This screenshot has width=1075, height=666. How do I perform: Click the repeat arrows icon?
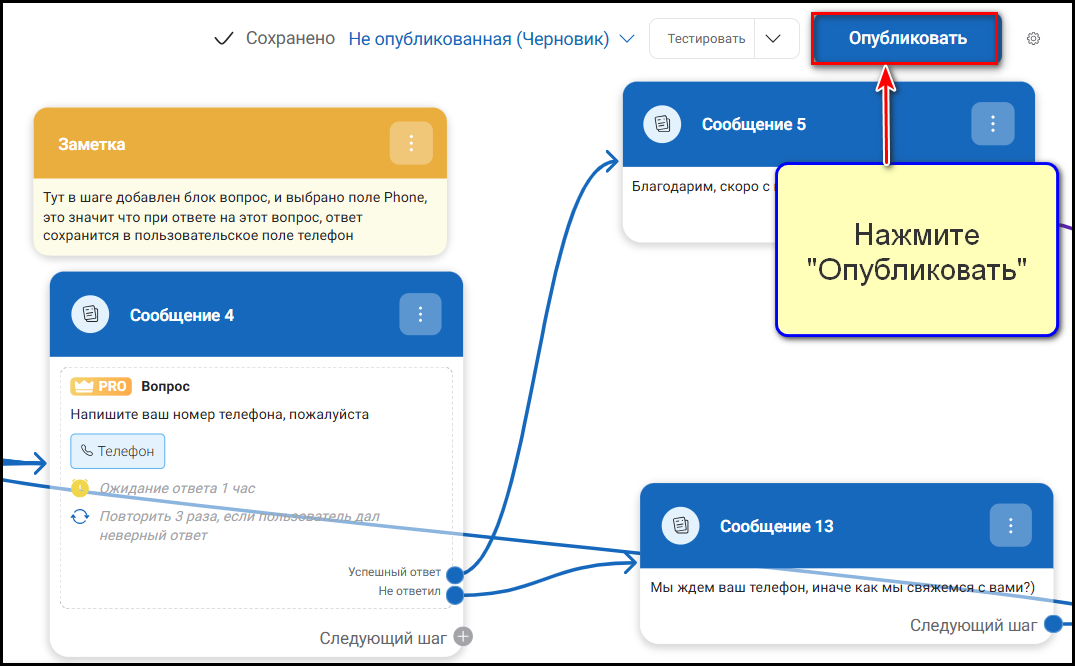tap(80, 517)
